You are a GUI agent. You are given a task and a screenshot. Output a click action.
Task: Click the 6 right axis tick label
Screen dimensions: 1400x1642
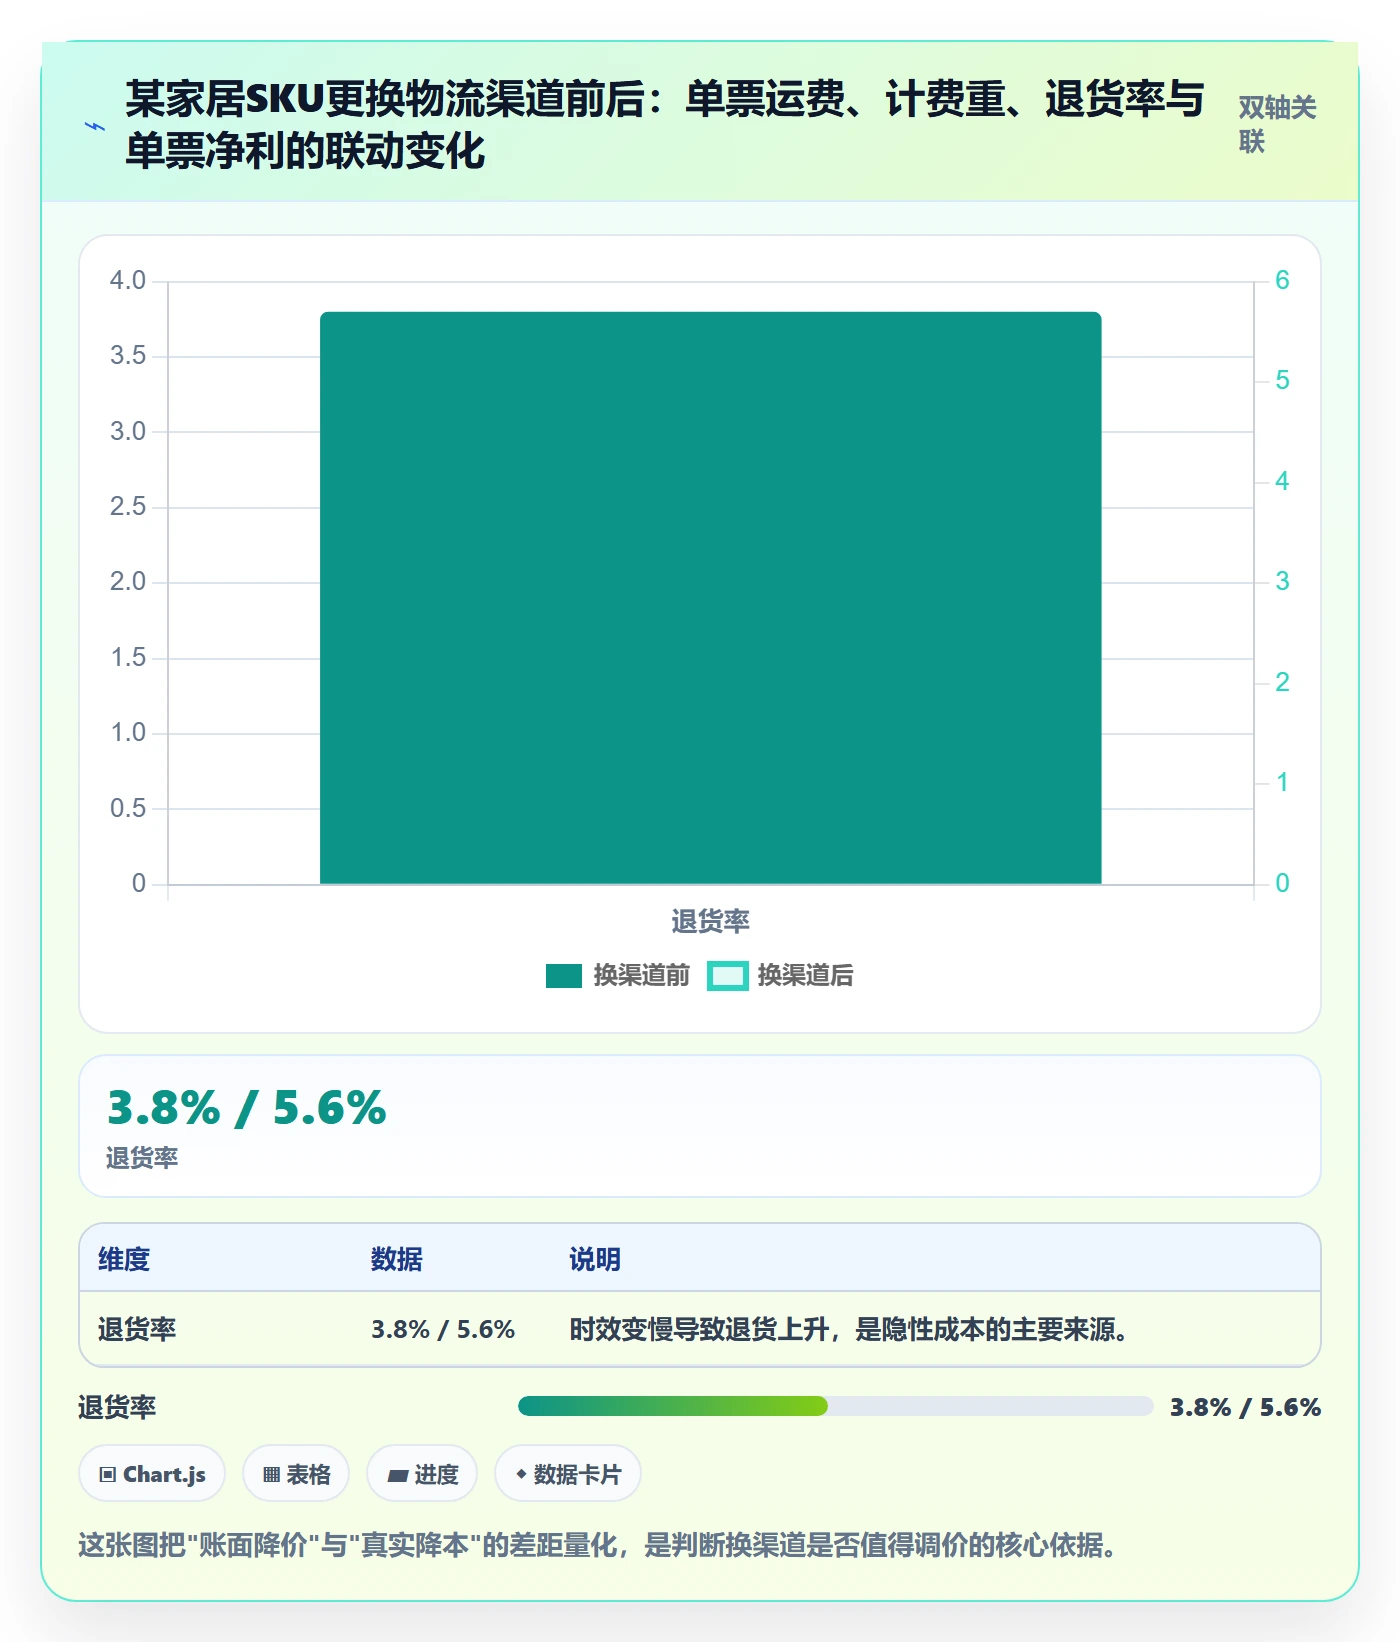click(x=1282, y=280)
